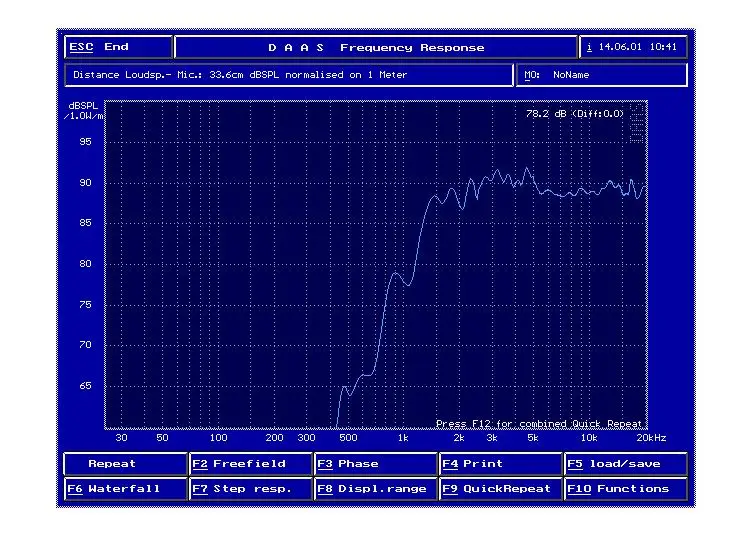Show the F7 Step resp. view

[251, 489]
